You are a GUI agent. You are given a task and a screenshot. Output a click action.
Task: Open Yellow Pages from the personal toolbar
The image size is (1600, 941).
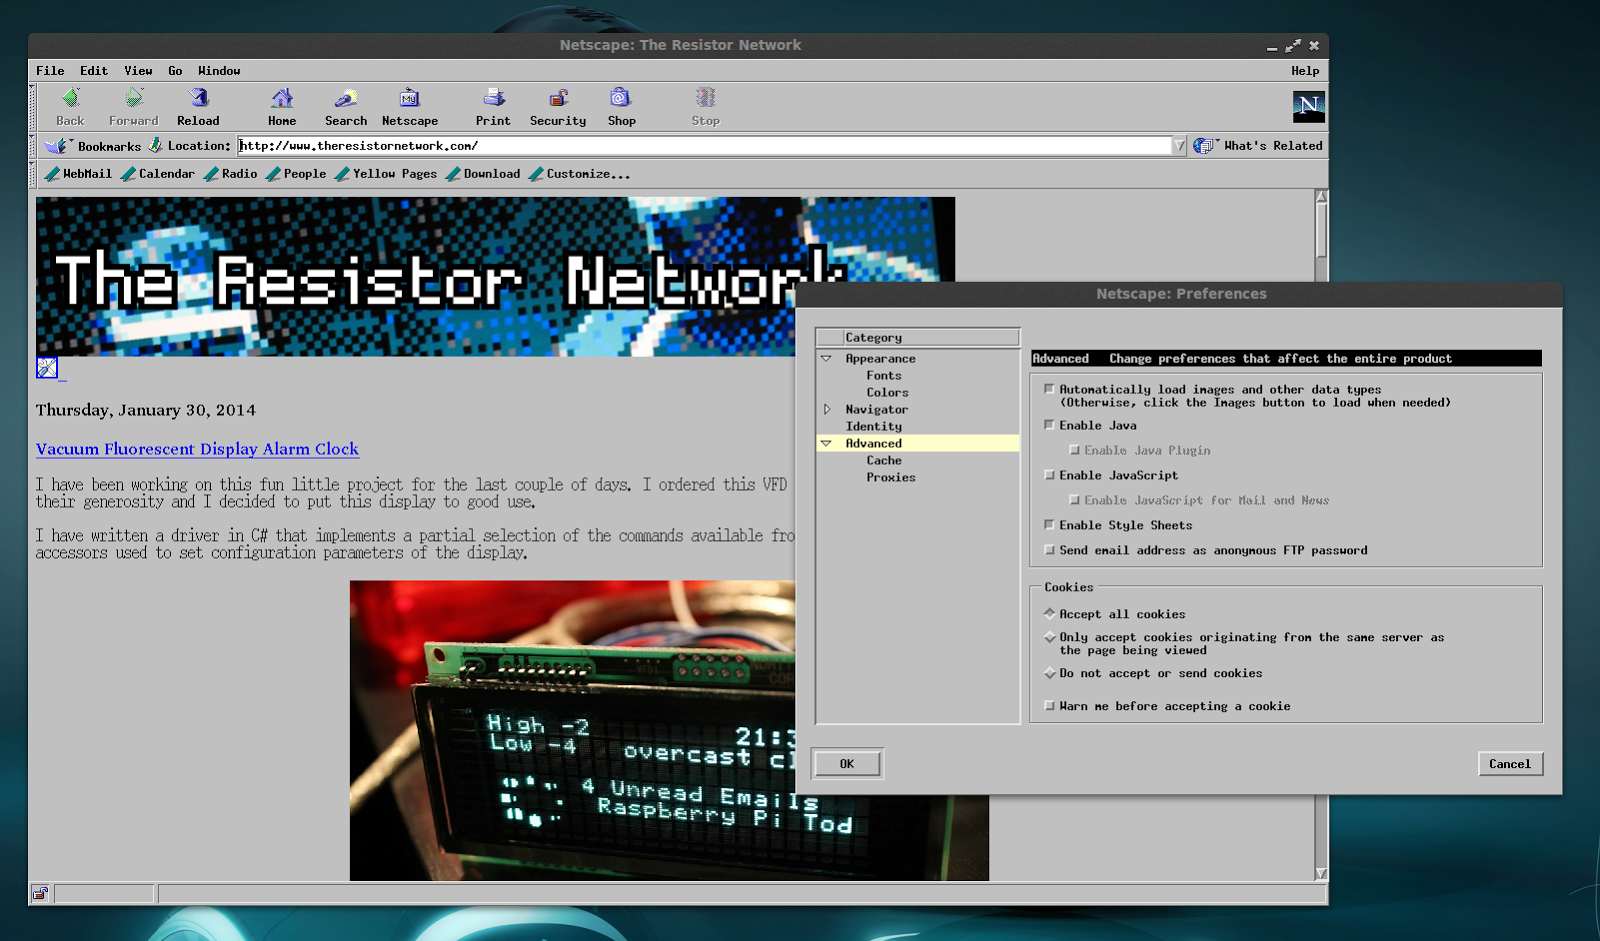point(386,174)
